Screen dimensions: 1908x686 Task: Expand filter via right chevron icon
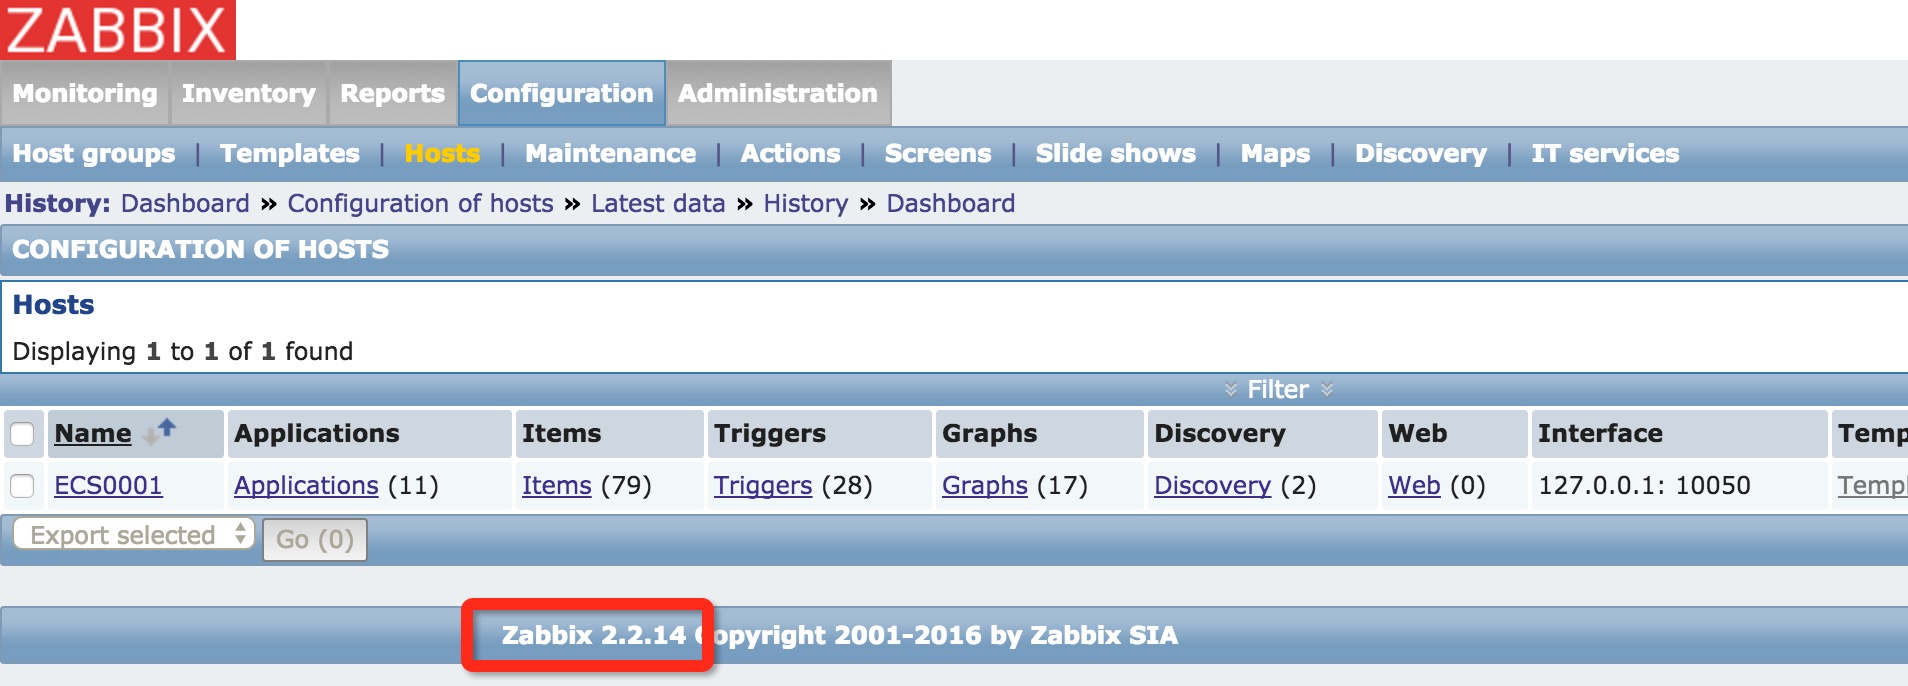1327,390
